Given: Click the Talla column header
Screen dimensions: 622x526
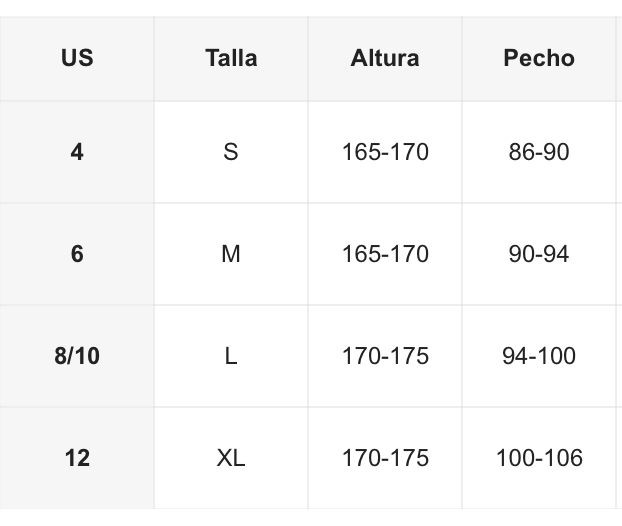Looking at the screenshot, I should coord(231,58).
